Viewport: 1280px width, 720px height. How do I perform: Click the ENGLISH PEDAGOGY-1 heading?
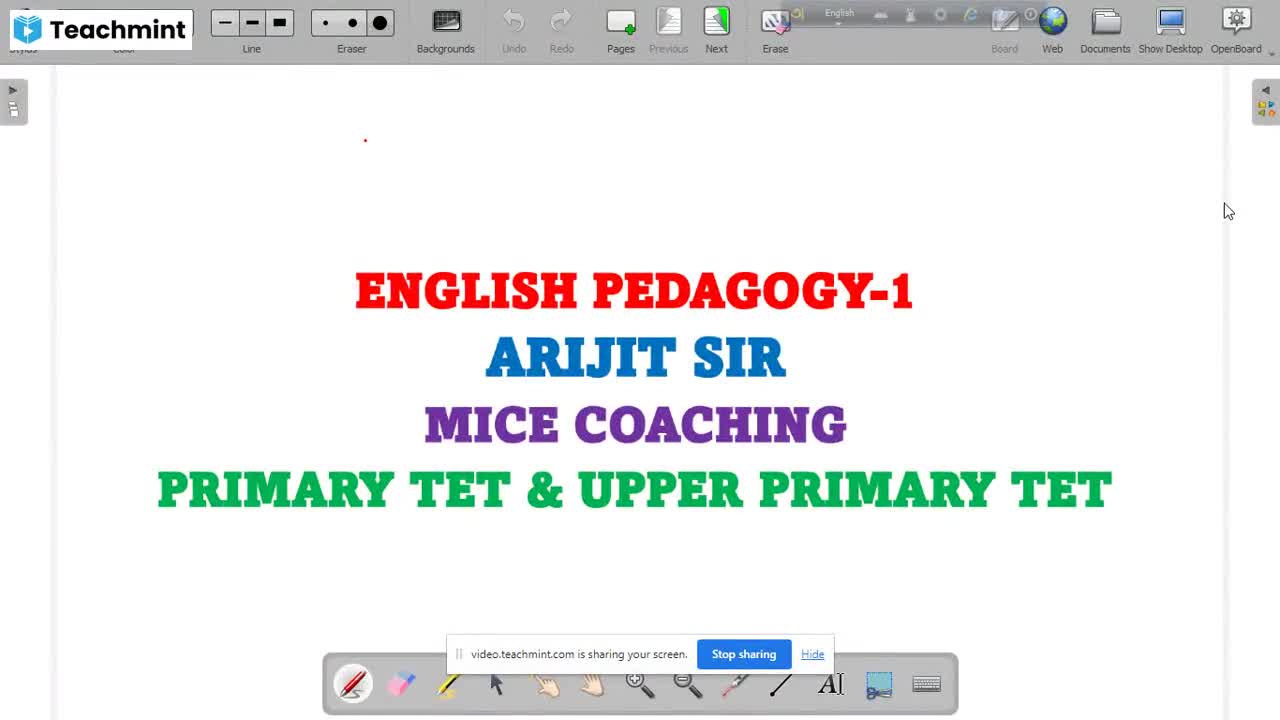pos(634,291)
